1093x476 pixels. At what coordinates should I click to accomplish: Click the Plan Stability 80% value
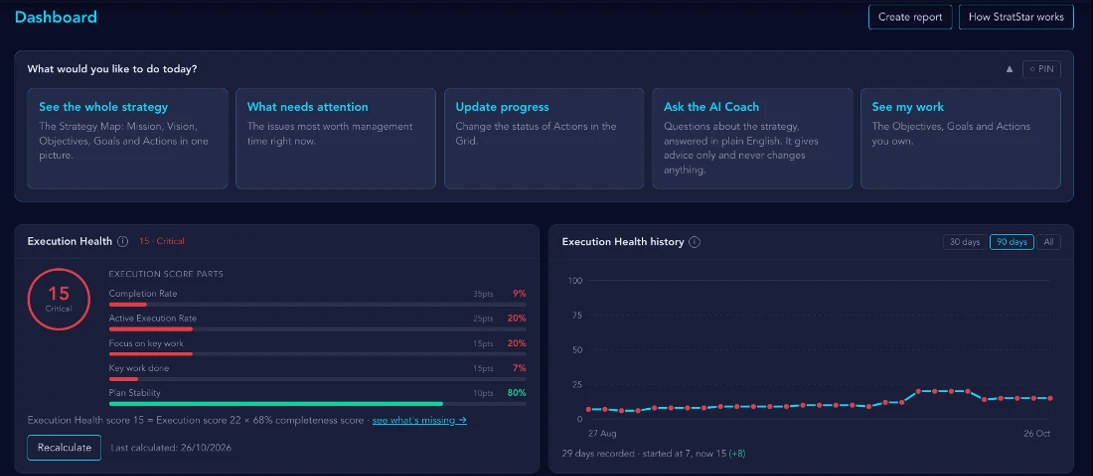pos(517,392)
